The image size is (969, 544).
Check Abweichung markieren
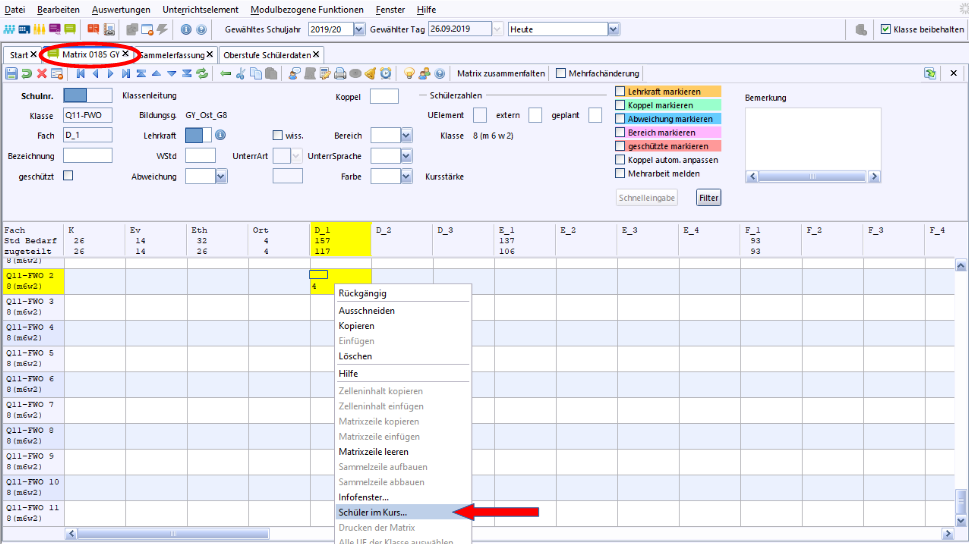click(620, 119)
